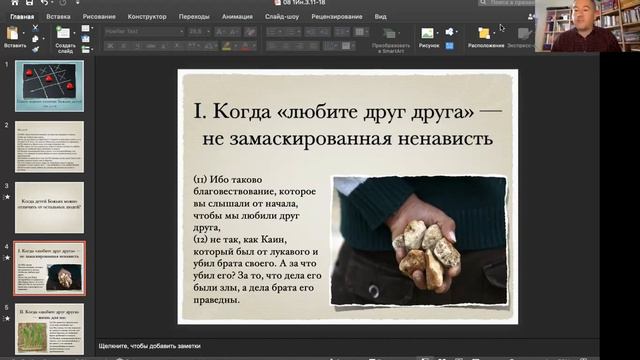Viewport: 640px width, 360px height.
Task: Click the blue Text Box icon
Action: point(449,46)
